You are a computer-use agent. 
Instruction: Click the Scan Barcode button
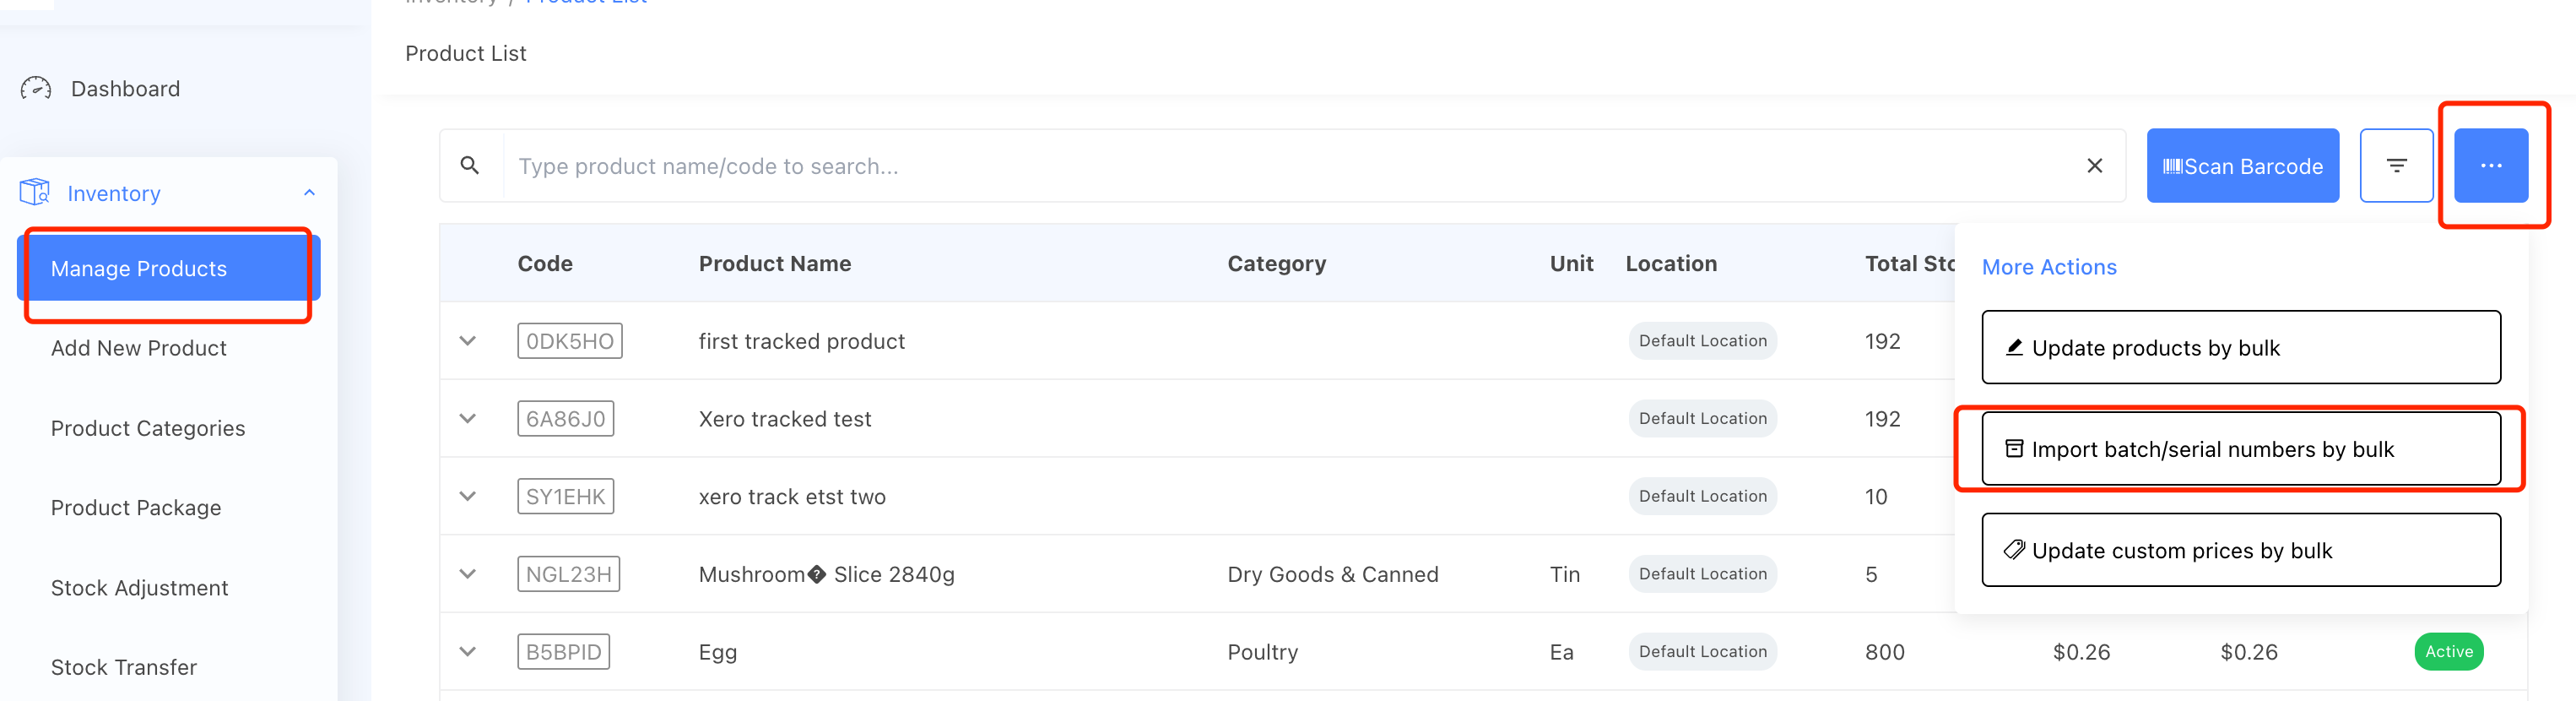click(x=2242, y=166)
